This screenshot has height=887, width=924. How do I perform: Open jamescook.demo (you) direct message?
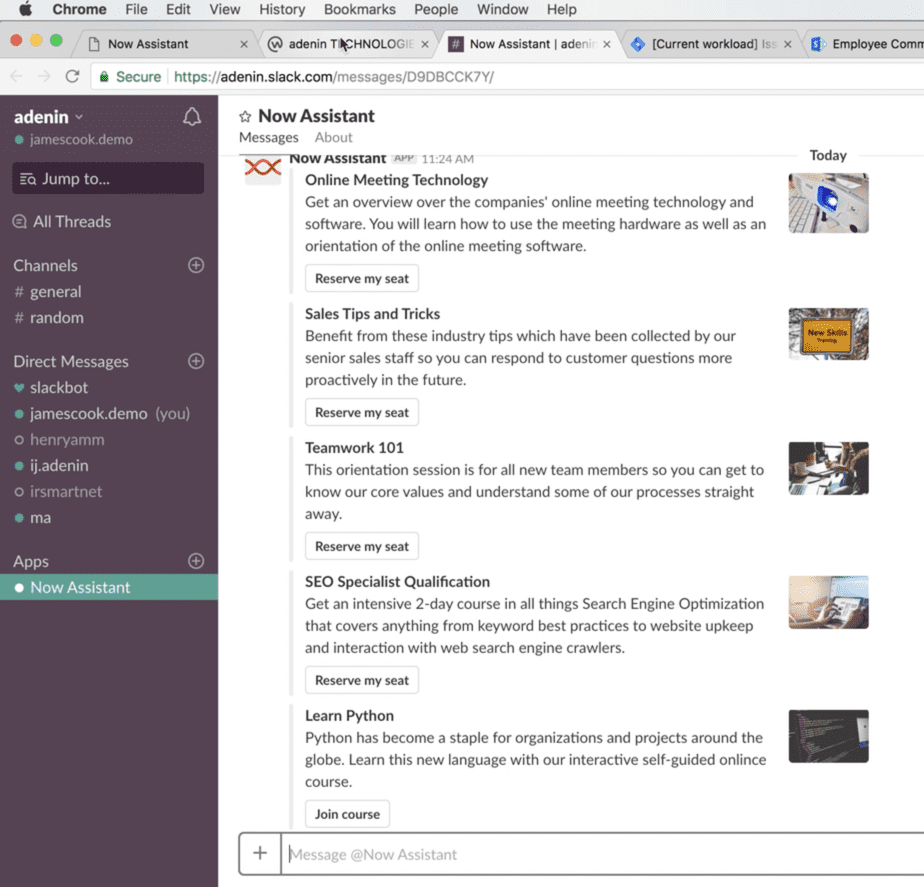110,414
